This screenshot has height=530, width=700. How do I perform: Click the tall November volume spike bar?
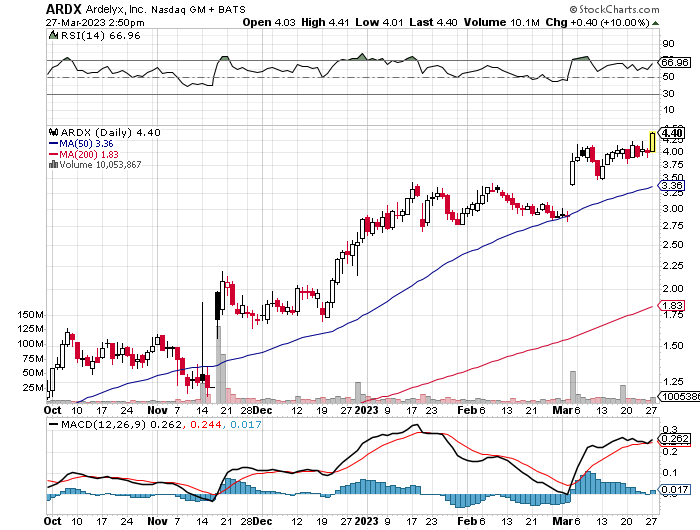point(218,363)
